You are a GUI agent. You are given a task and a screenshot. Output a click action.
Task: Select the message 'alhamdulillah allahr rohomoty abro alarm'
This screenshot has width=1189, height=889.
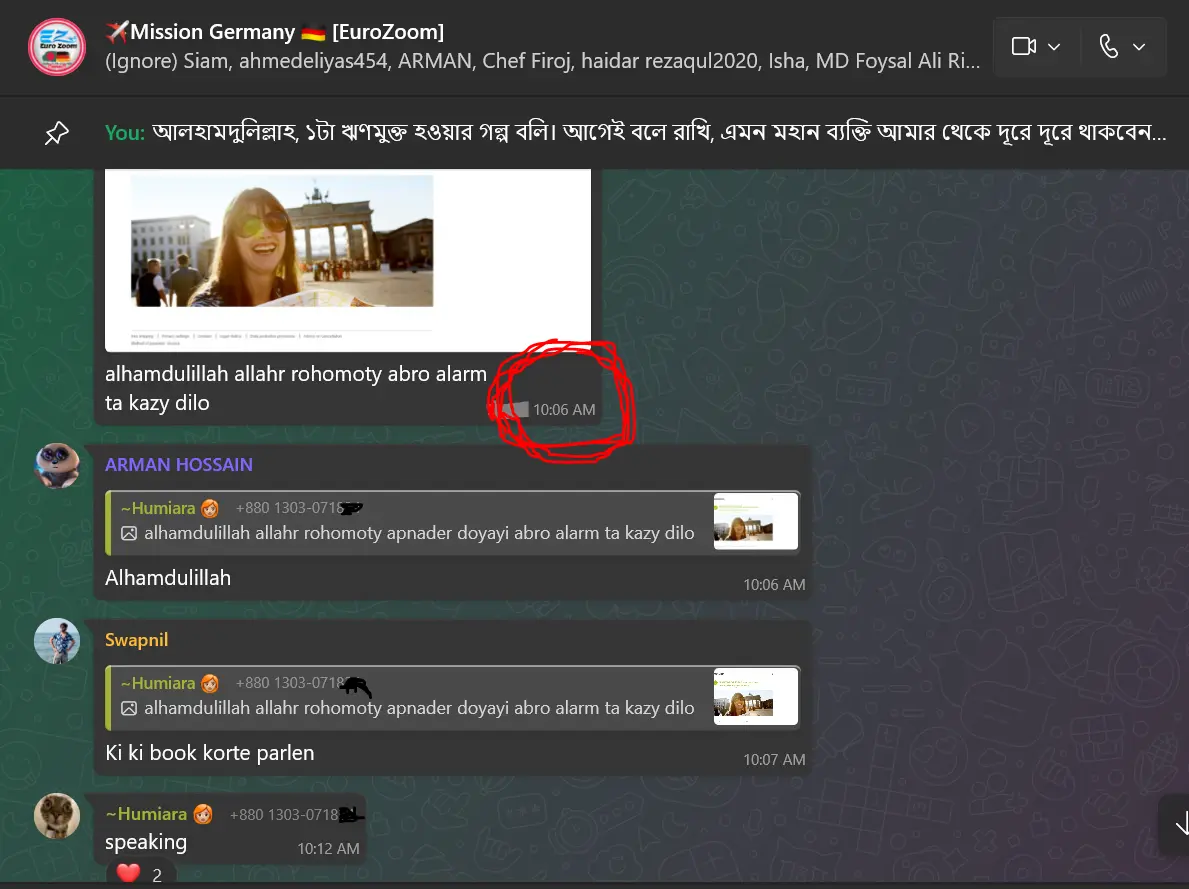click(296, 388)
